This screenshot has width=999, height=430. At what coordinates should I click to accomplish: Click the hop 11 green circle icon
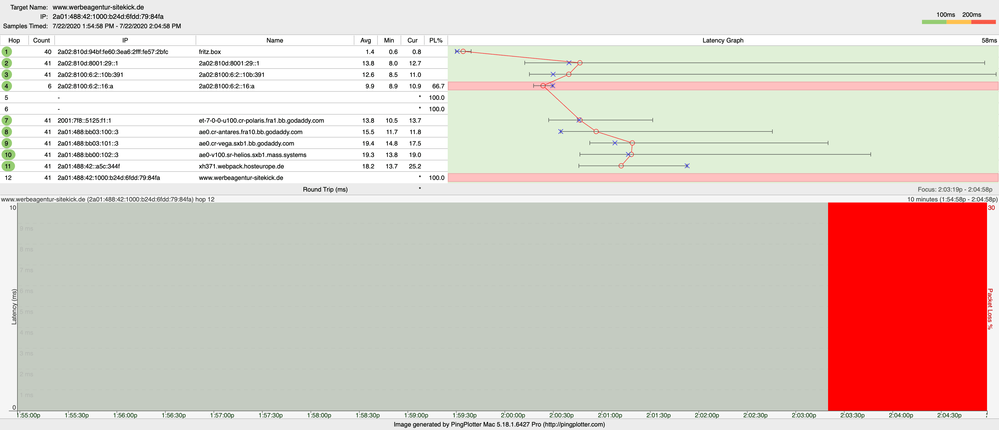point(6,166)
